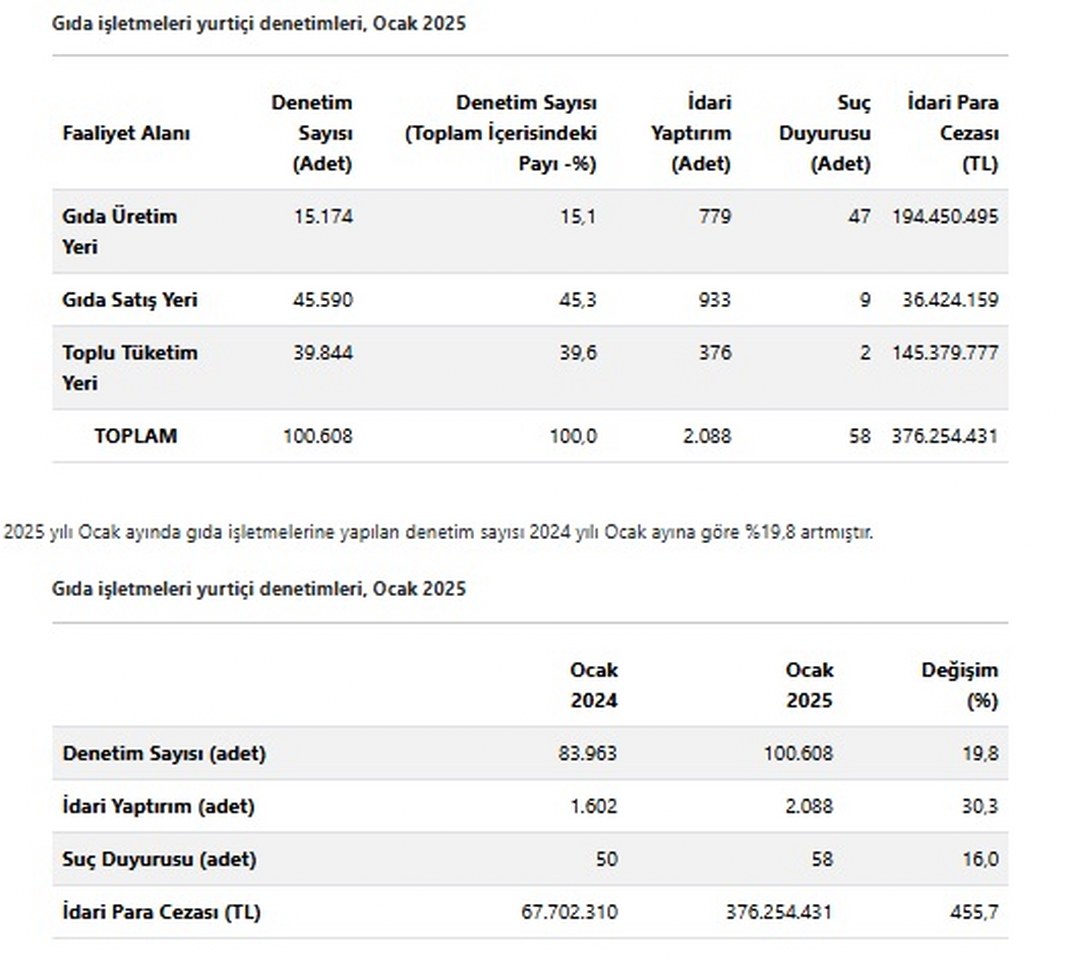Click the sentence mentioning the %19,8 increase
1066x960 pixels.
point(438,533)
